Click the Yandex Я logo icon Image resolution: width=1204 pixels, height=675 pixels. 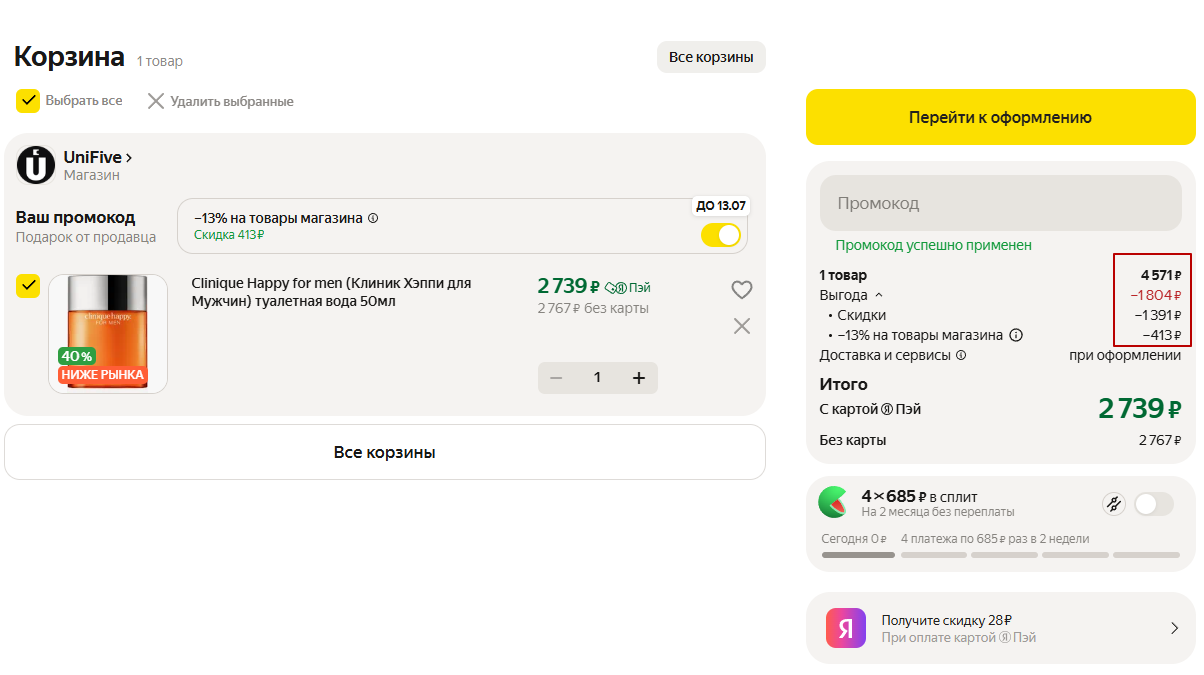tap(846, 628)
